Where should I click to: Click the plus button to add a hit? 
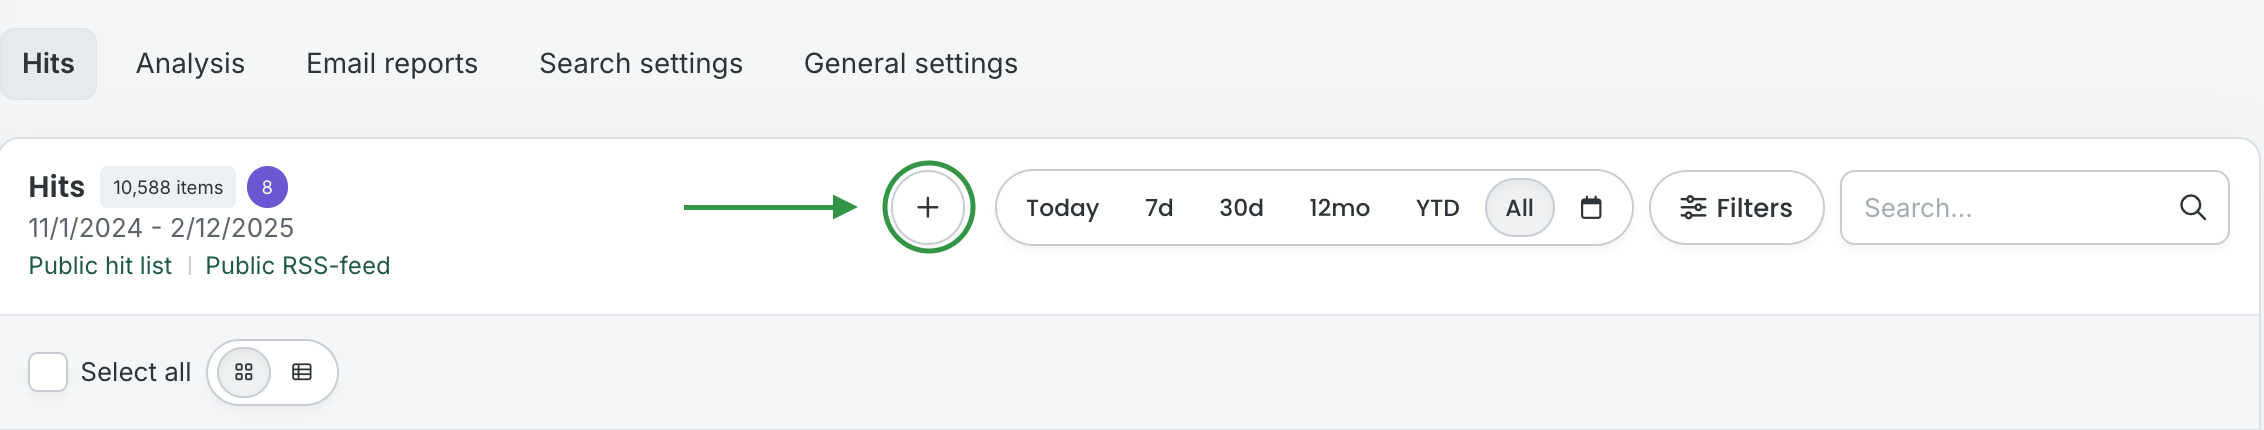click(928, 207)
